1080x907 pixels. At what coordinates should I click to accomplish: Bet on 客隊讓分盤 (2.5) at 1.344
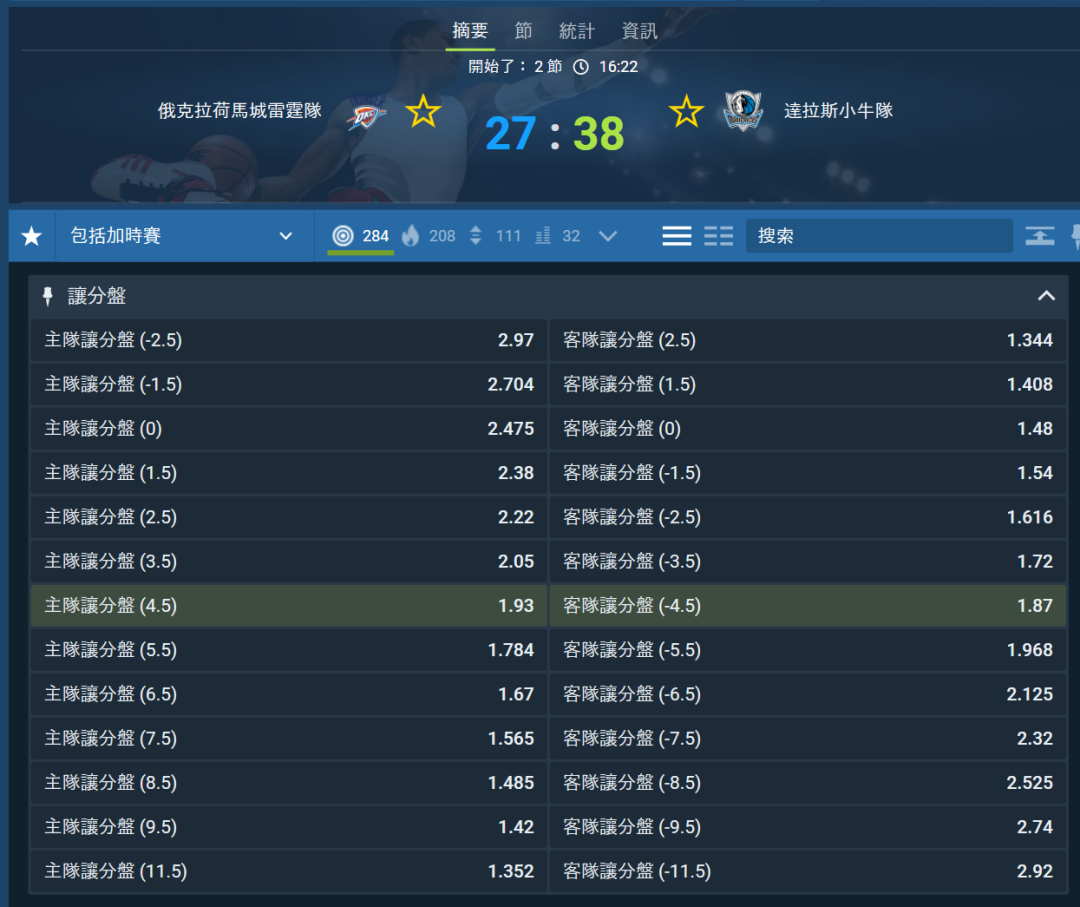pyautogui.click(x=807, y=340)
